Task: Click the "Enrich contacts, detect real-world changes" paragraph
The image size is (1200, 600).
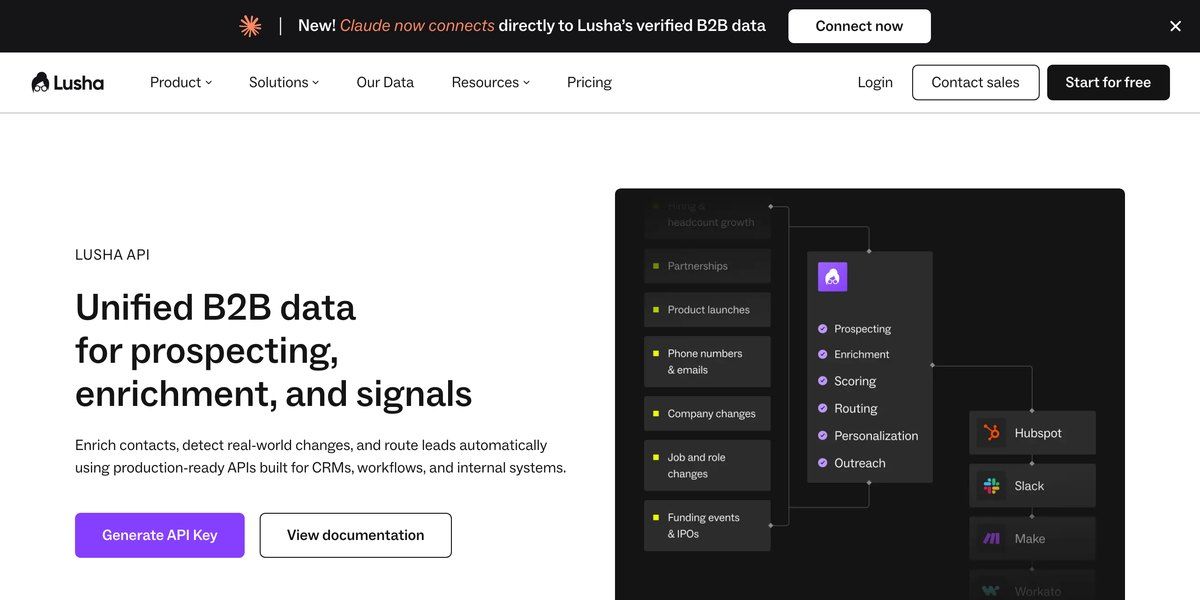Action: click(320, 456)
